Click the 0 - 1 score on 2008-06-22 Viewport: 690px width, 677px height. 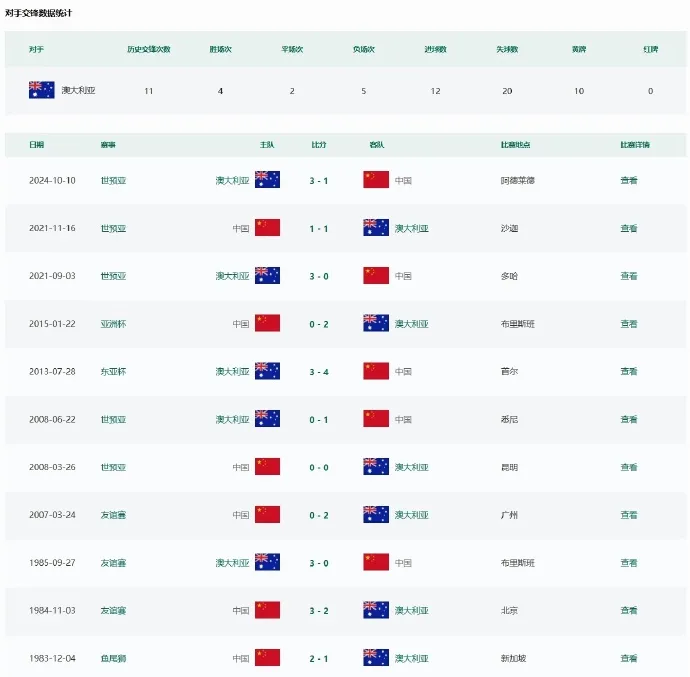(x=319, y=420)
